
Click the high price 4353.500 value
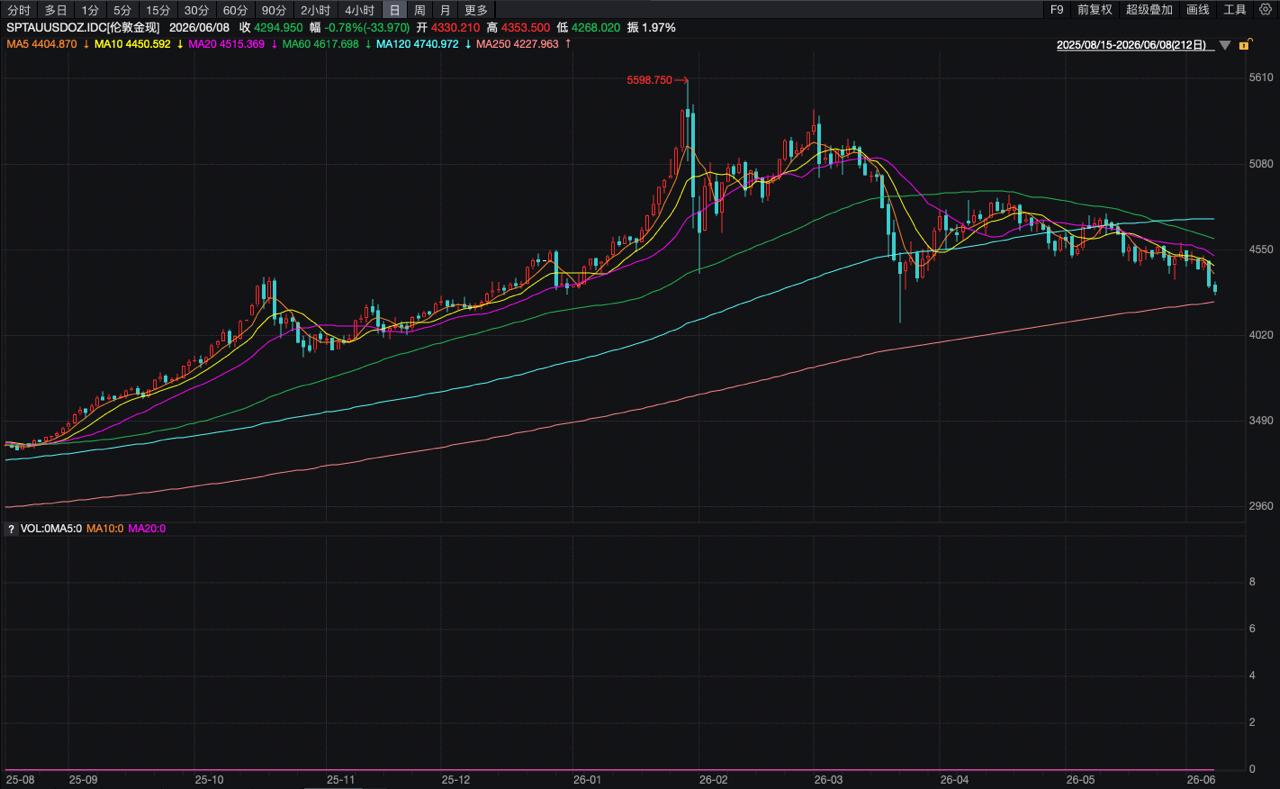[527, 27]
